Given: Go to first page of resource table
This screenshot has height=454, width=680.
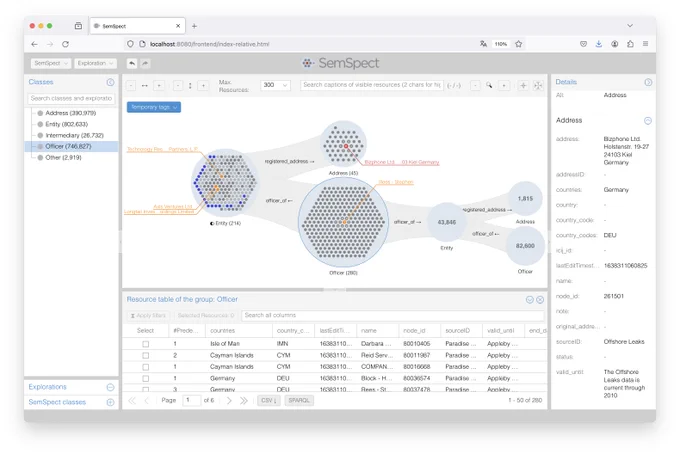Looking at the screenshot, I should (132, 400).
